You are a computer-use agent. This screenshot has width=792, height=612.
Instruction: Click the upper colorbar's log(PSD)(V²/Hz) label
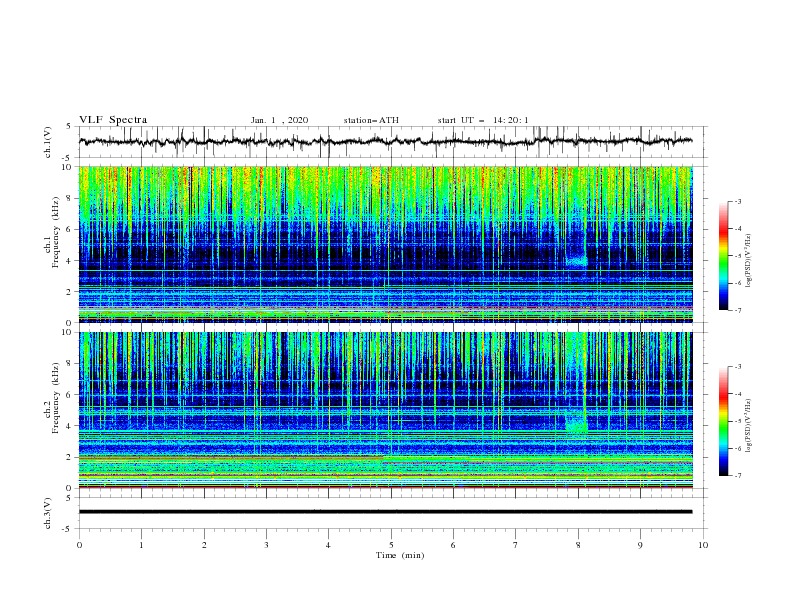pyautogui.click(x=749, y=261)
